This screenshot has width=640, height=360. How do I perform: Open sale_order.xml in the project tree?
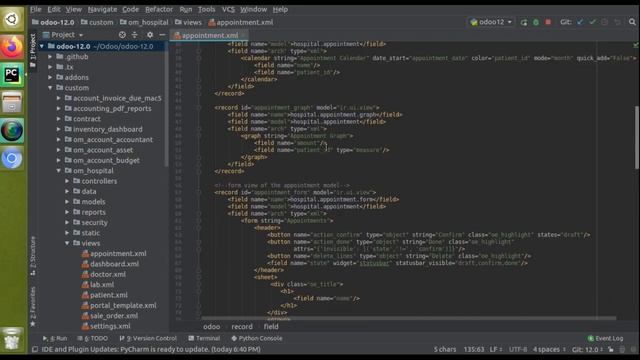(x=114, y=316)
